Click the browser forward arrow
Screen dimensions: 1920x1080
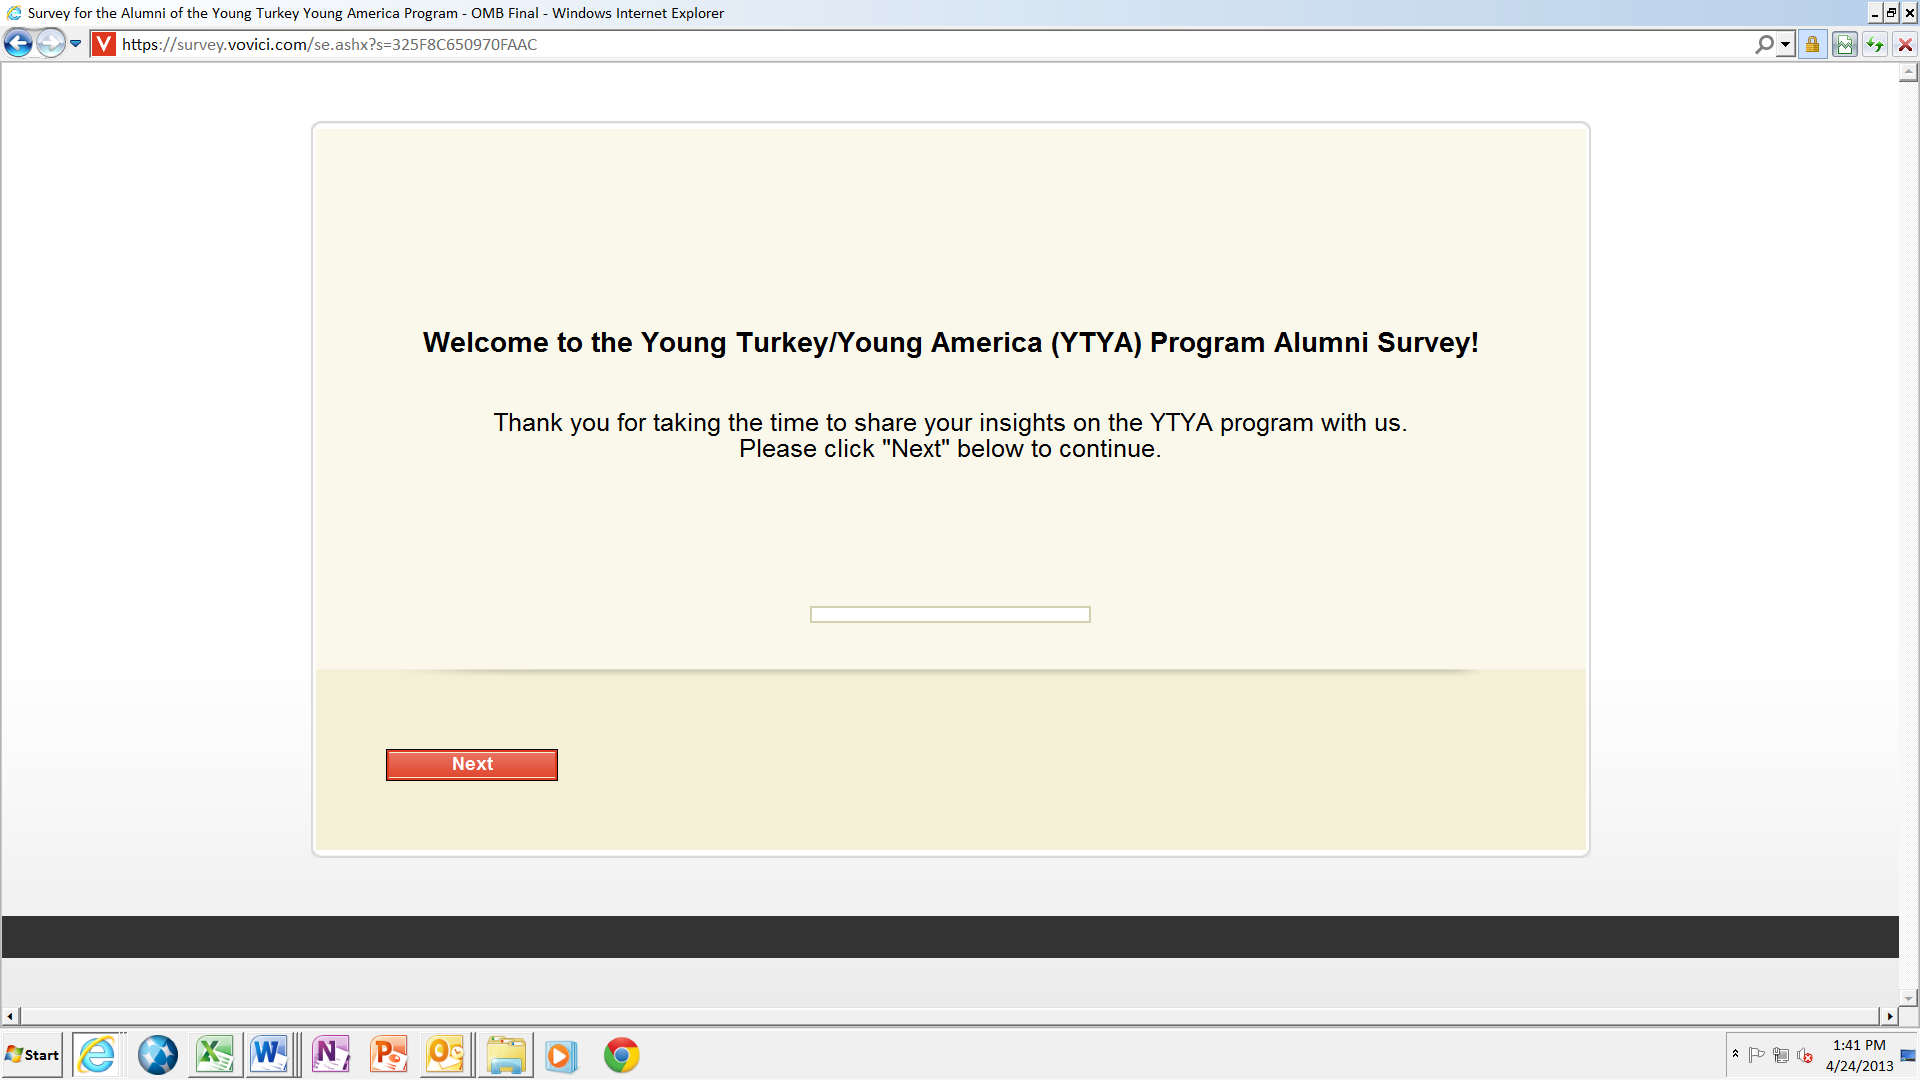coord(50,44)
